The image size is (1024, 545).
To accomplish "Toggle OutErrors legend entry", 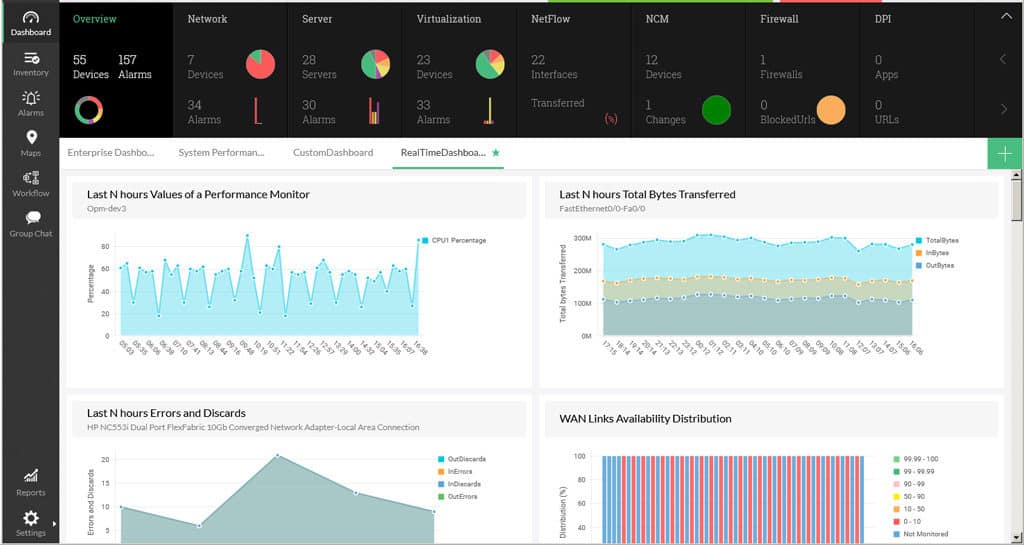I will point(458,497).
